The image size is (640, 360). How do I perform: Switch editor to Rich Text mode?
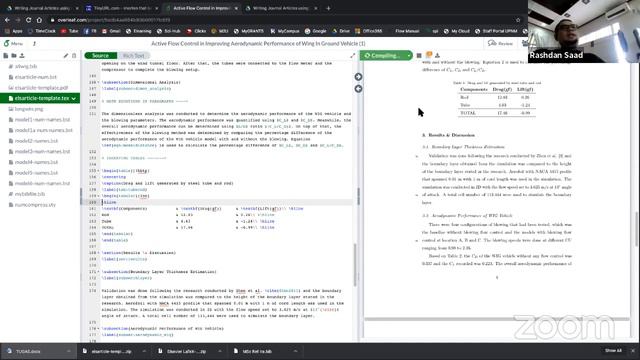click(133, 56)
